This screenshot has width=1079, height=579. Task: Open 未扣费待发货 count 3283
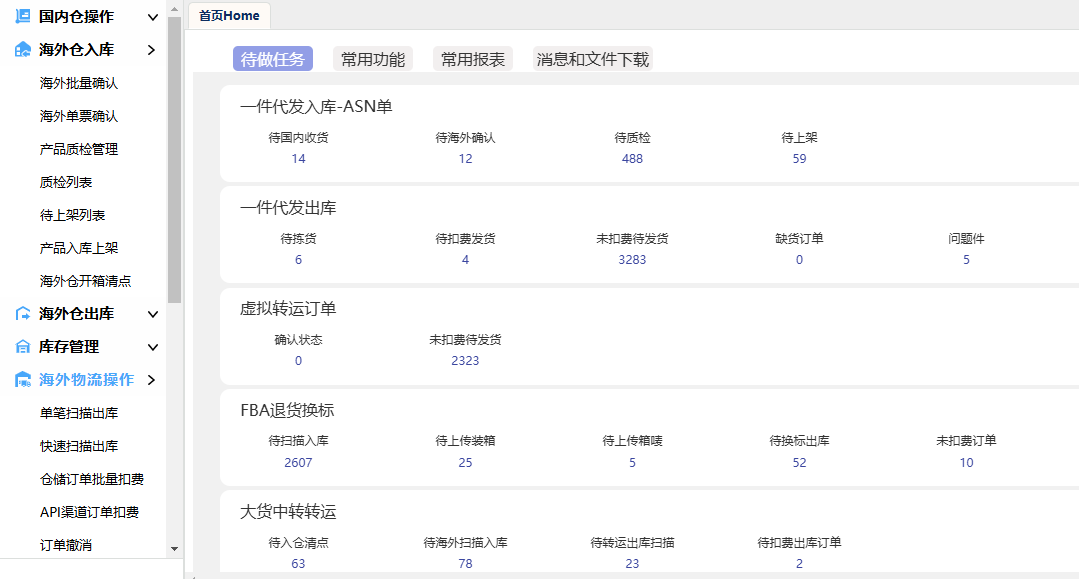coord(632,260)
